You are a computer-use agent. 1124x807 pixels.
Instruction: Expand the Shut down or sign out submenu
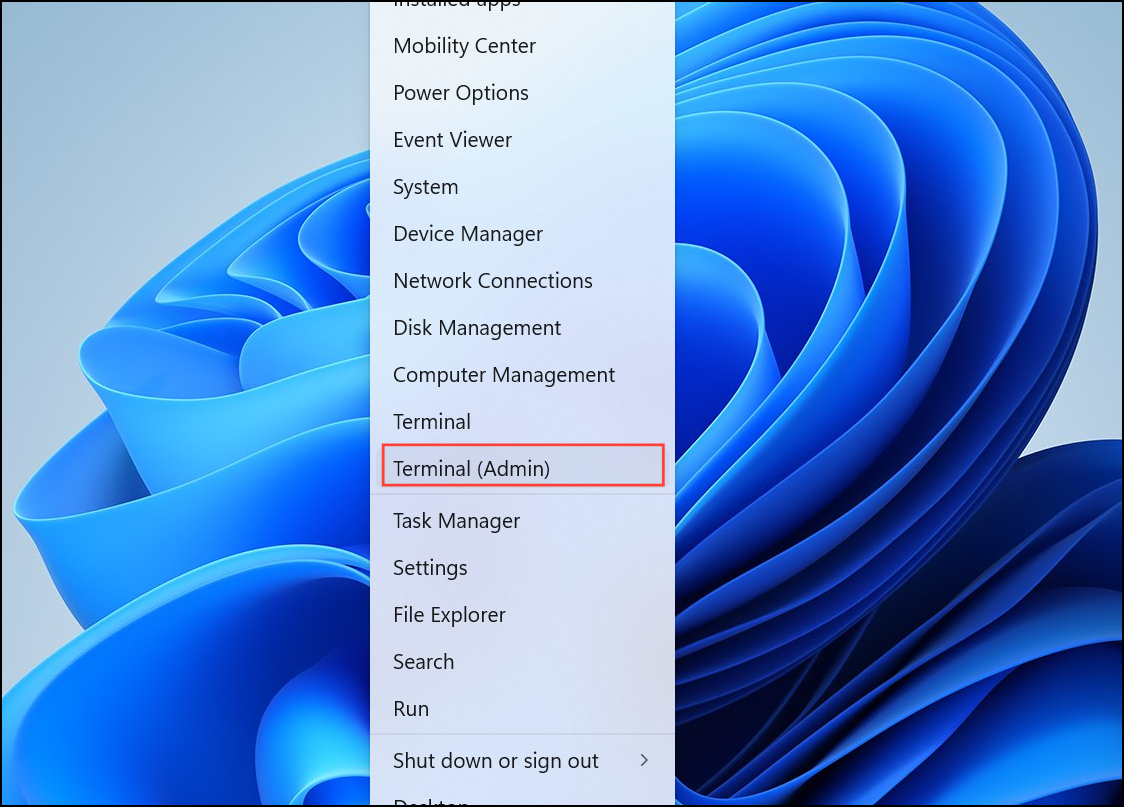(496, 761)
